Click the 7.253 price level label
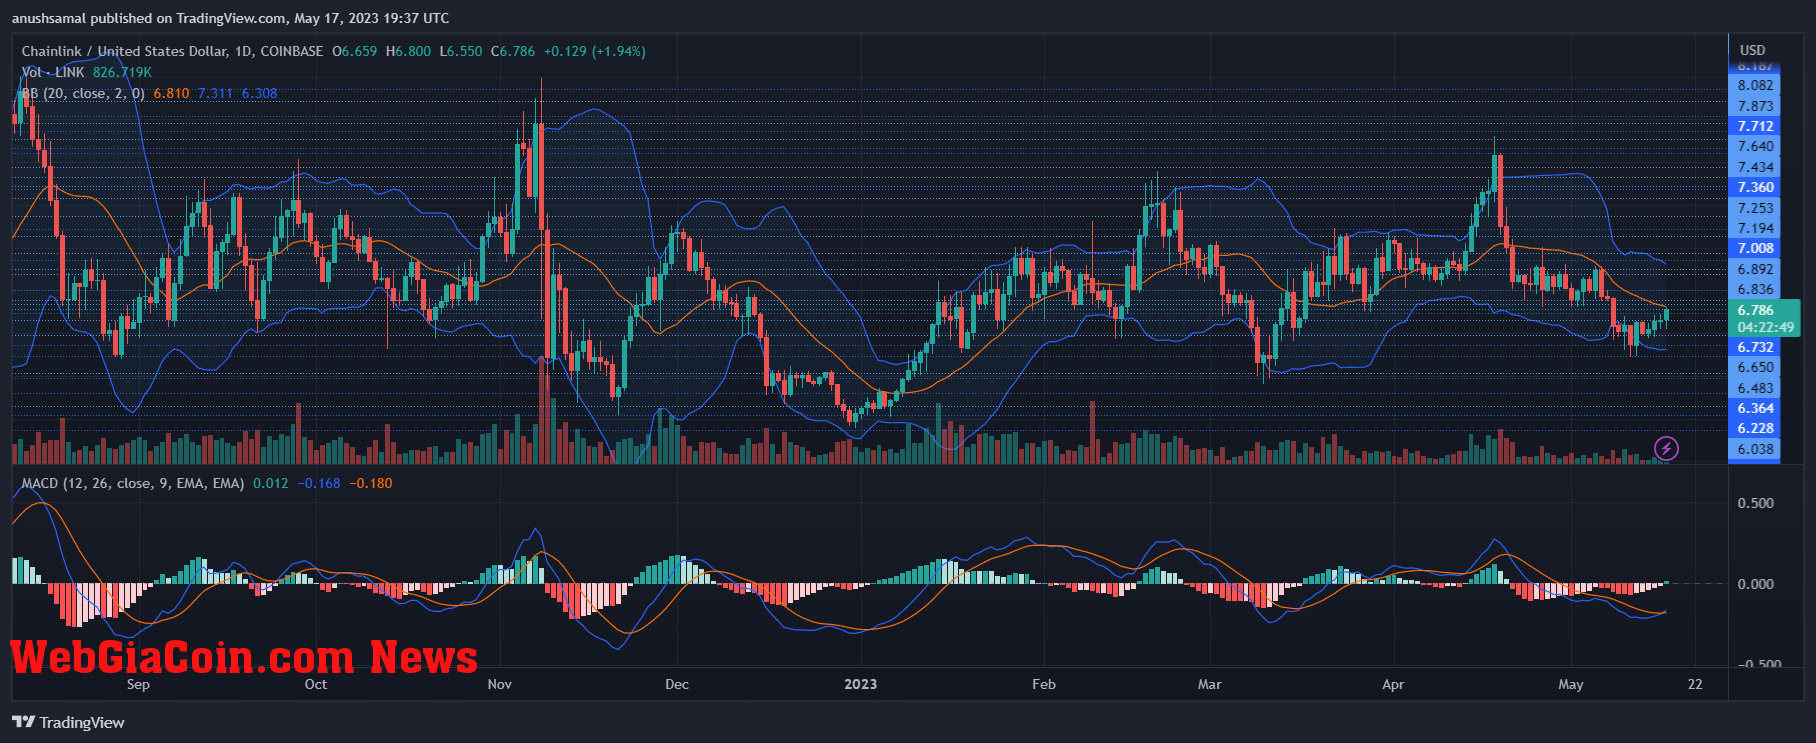Screen dimensions: 1816x743 click(1756, 208)
